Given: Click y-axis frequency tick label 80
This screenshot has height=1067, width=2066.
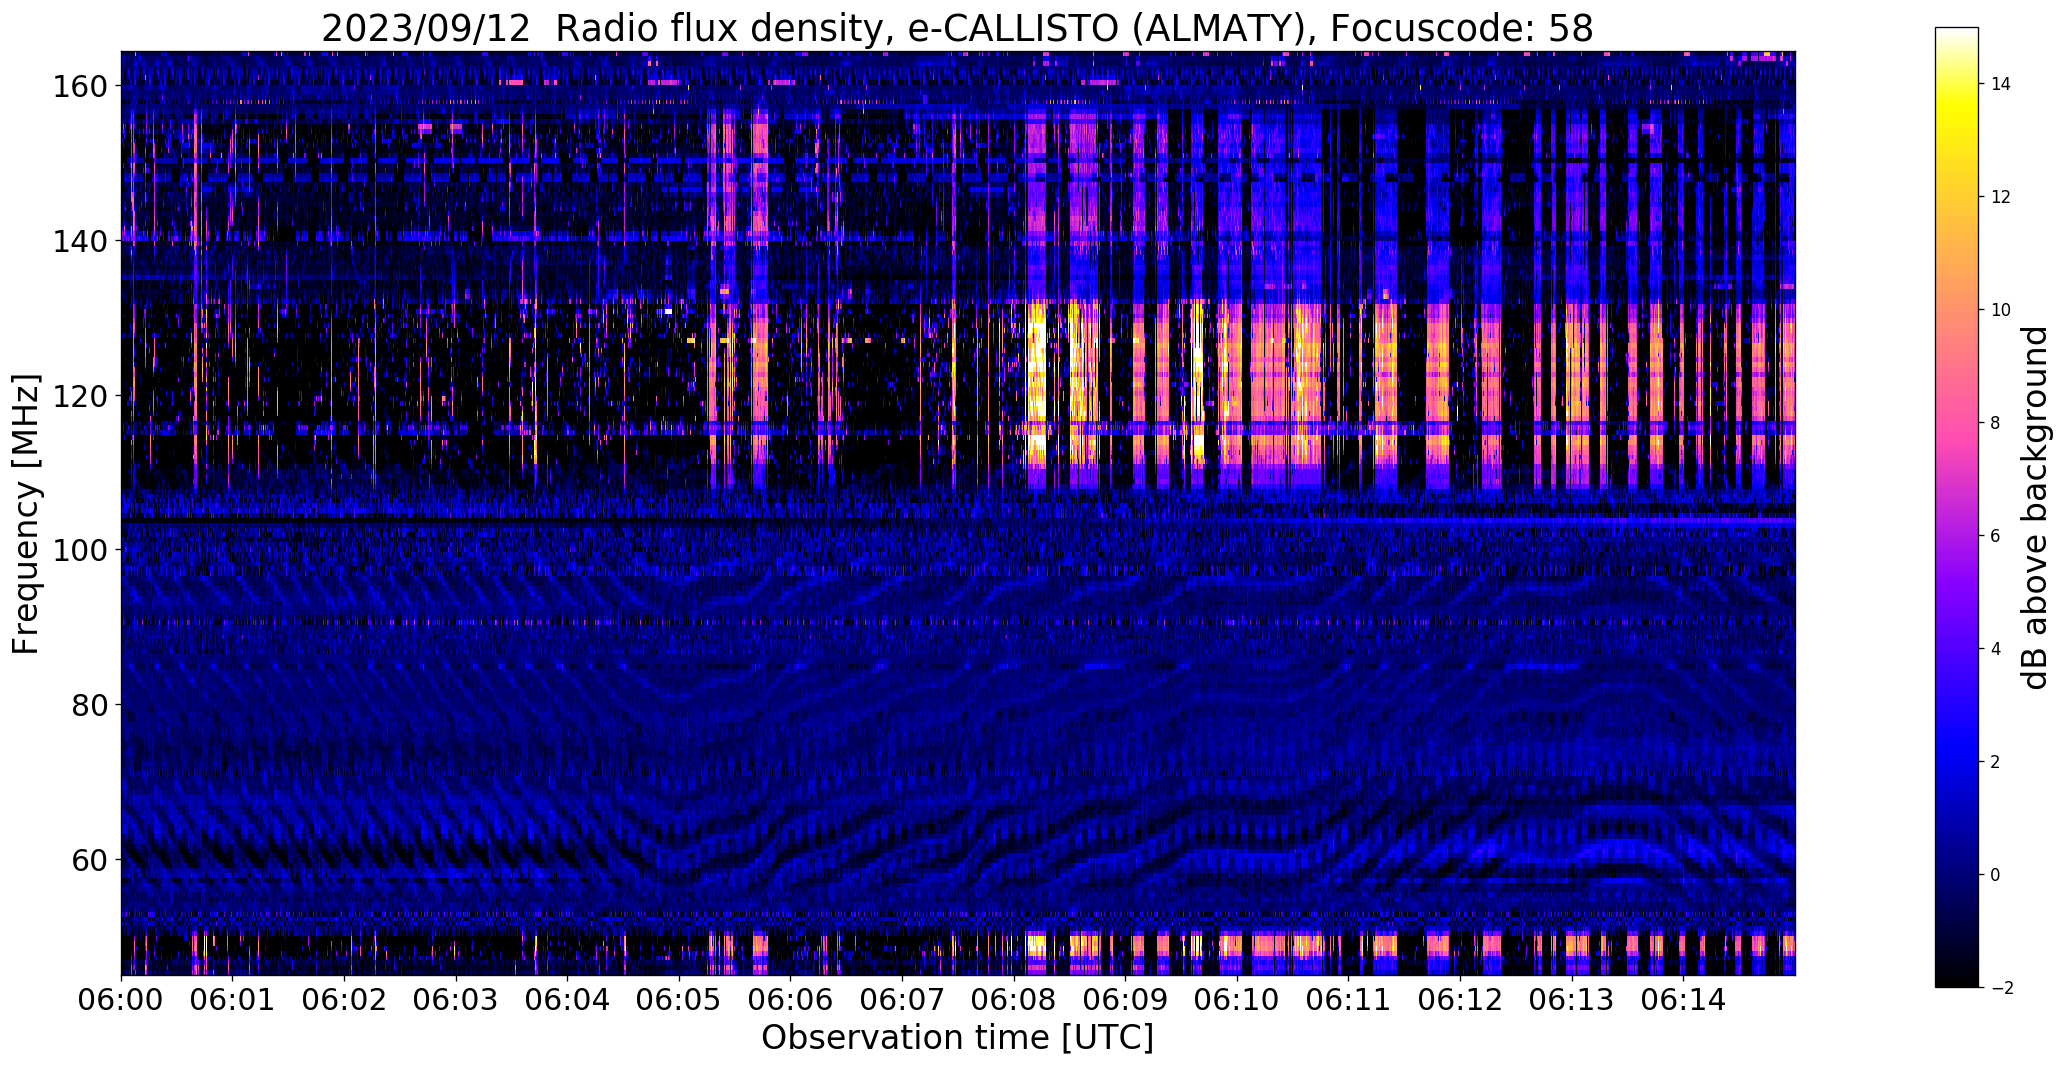Looking at the screenshot, I should (x=88, y=705).
